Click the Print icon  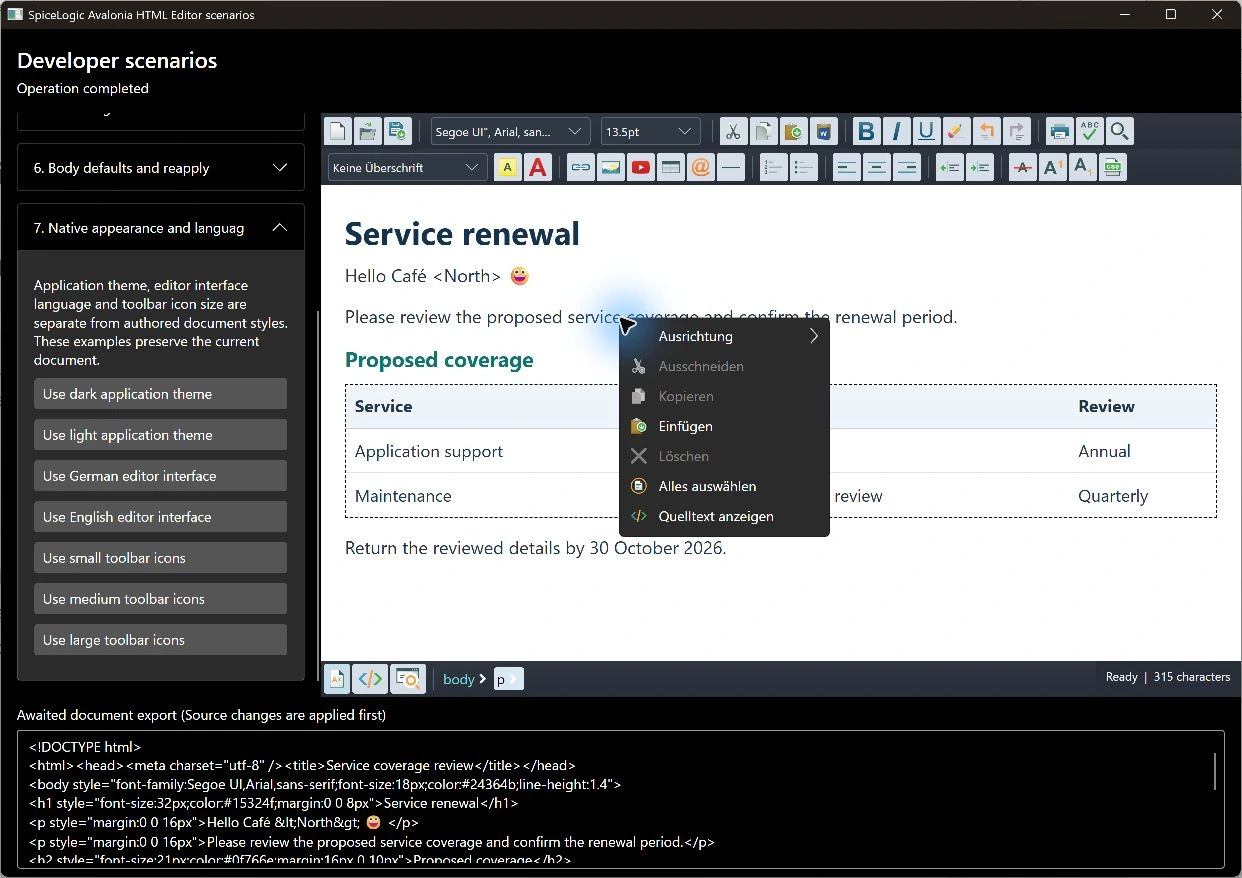pos(1060,131)
